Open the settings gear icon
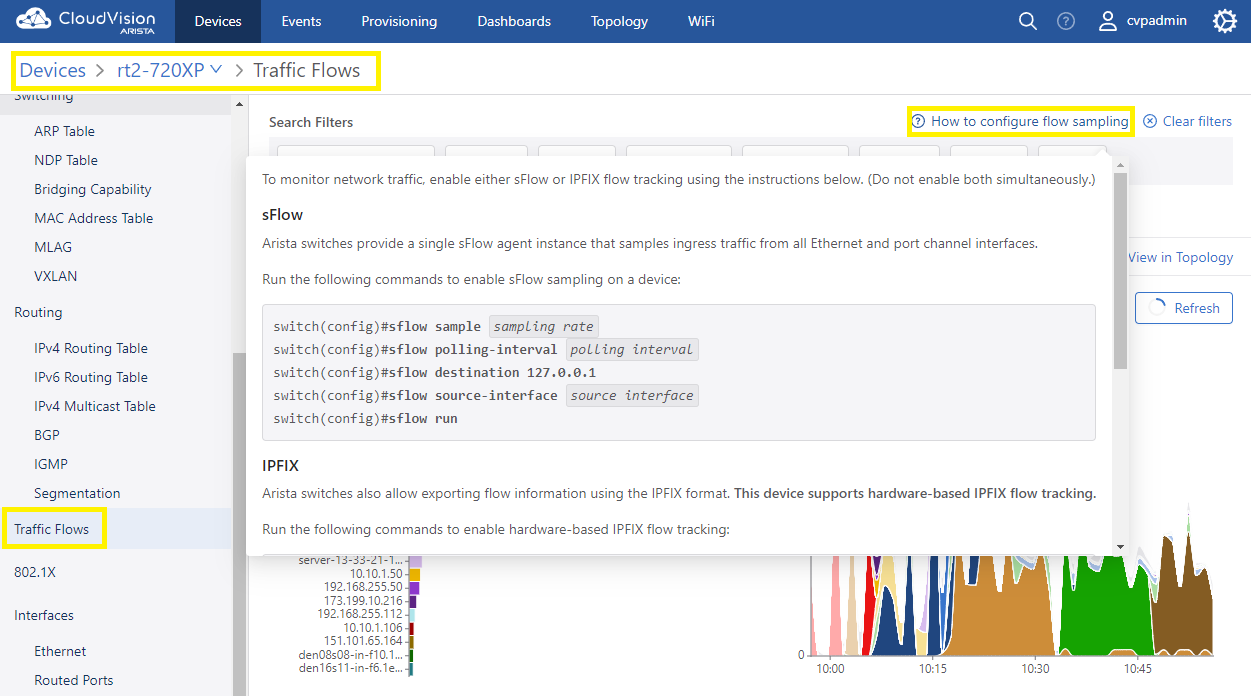Image resolution: width=1251 pixels, height=696 pixels. 1224,21
